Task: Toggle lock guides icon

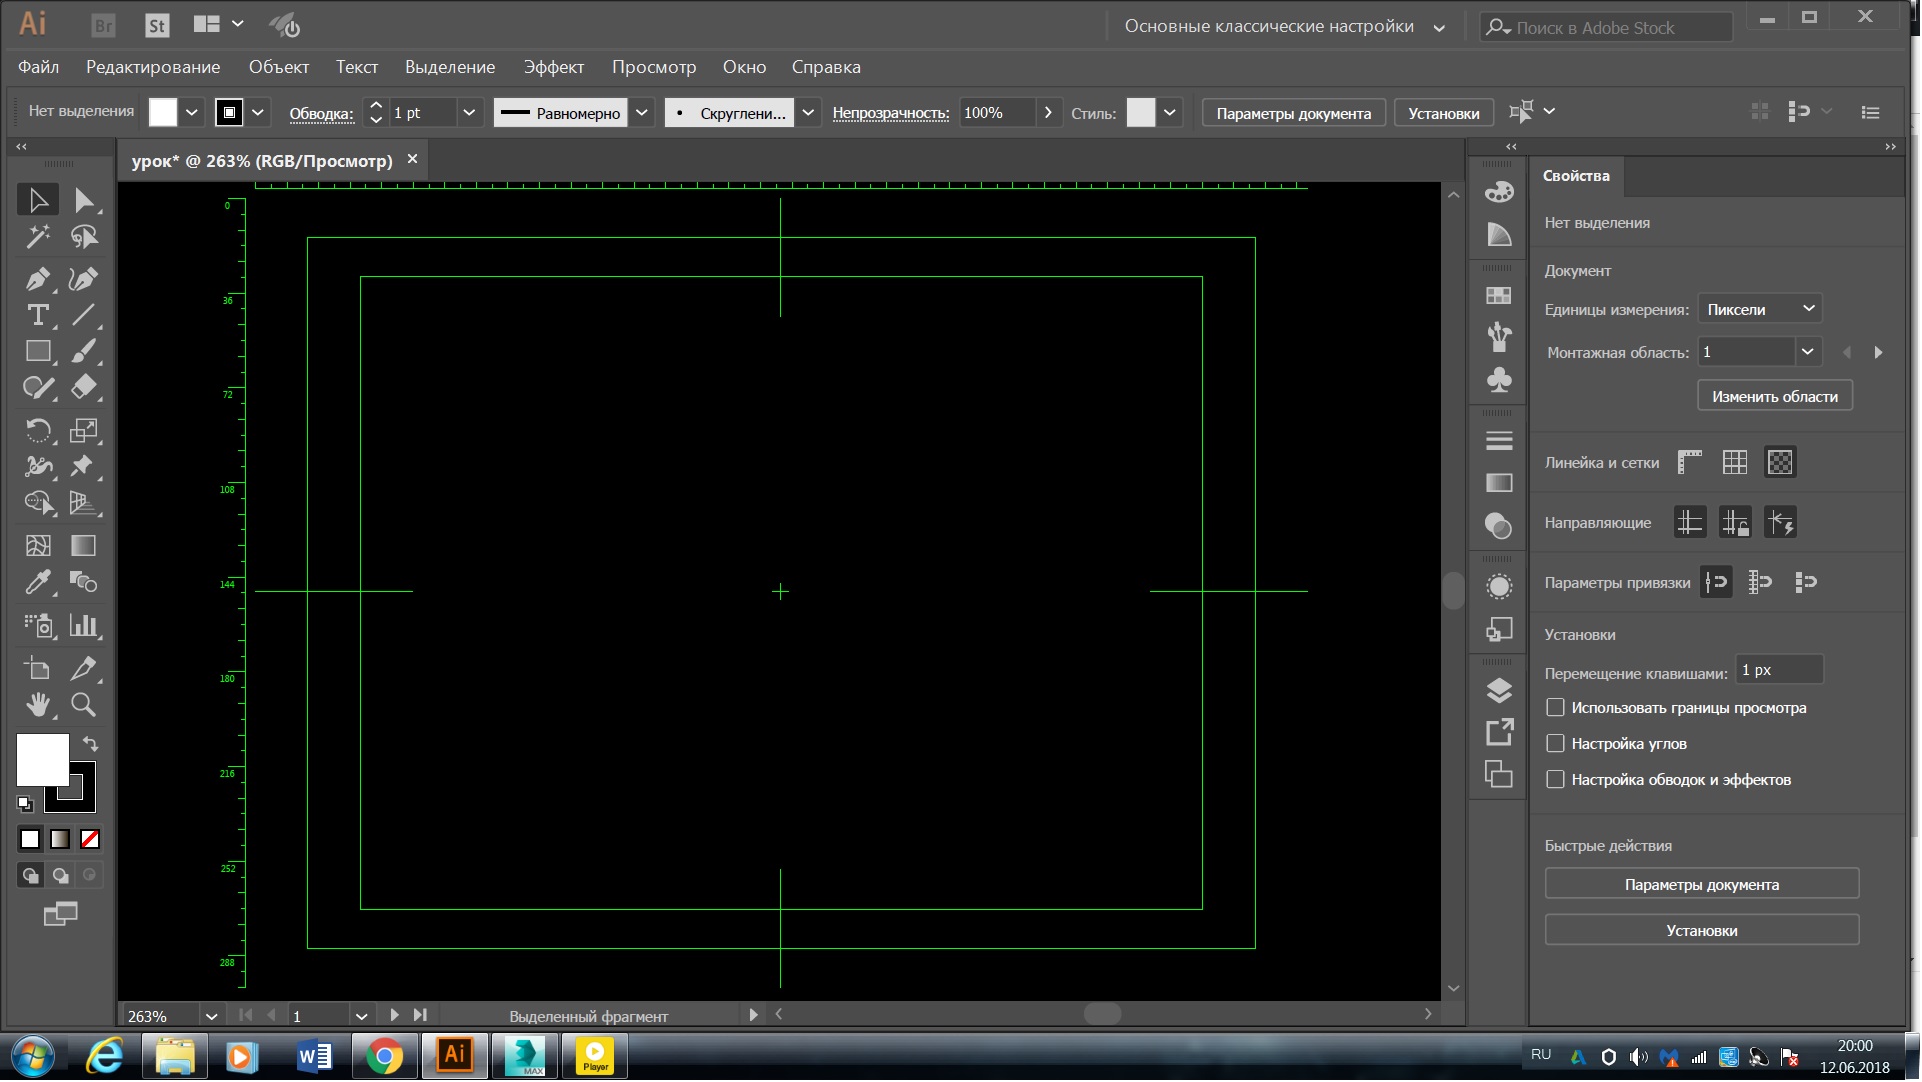Action: coord(1735,522)
